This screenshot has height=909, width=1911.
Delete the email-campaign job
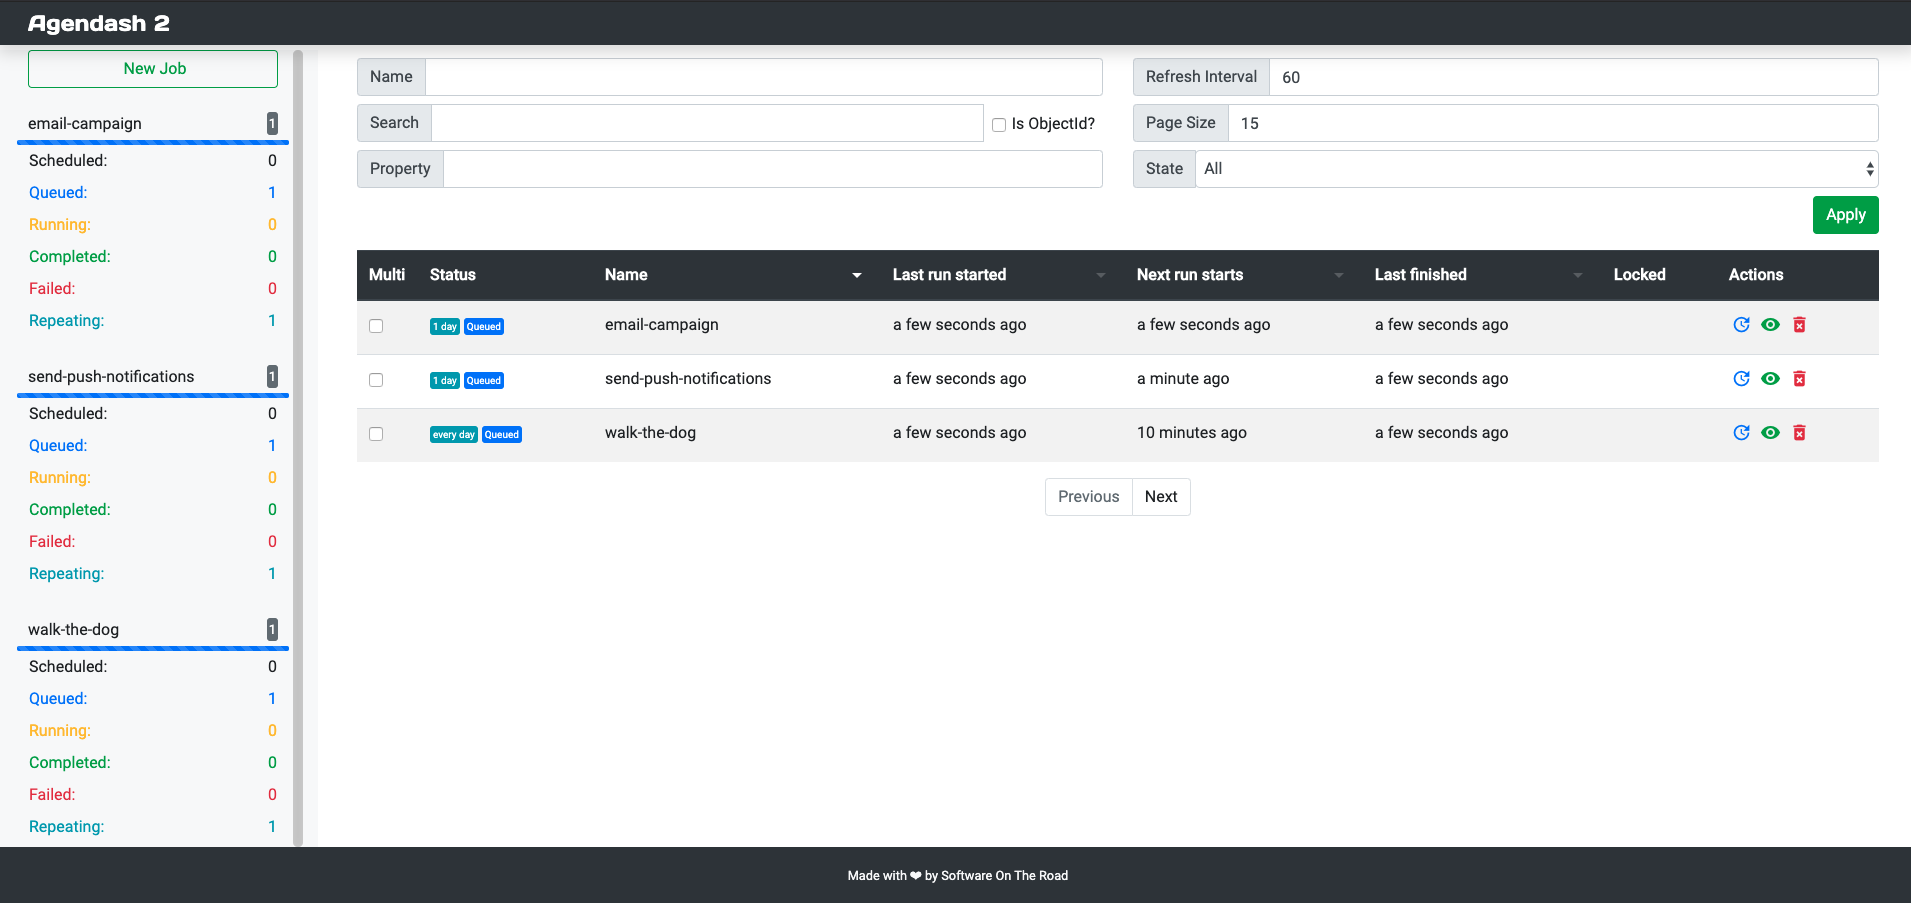1799,324
